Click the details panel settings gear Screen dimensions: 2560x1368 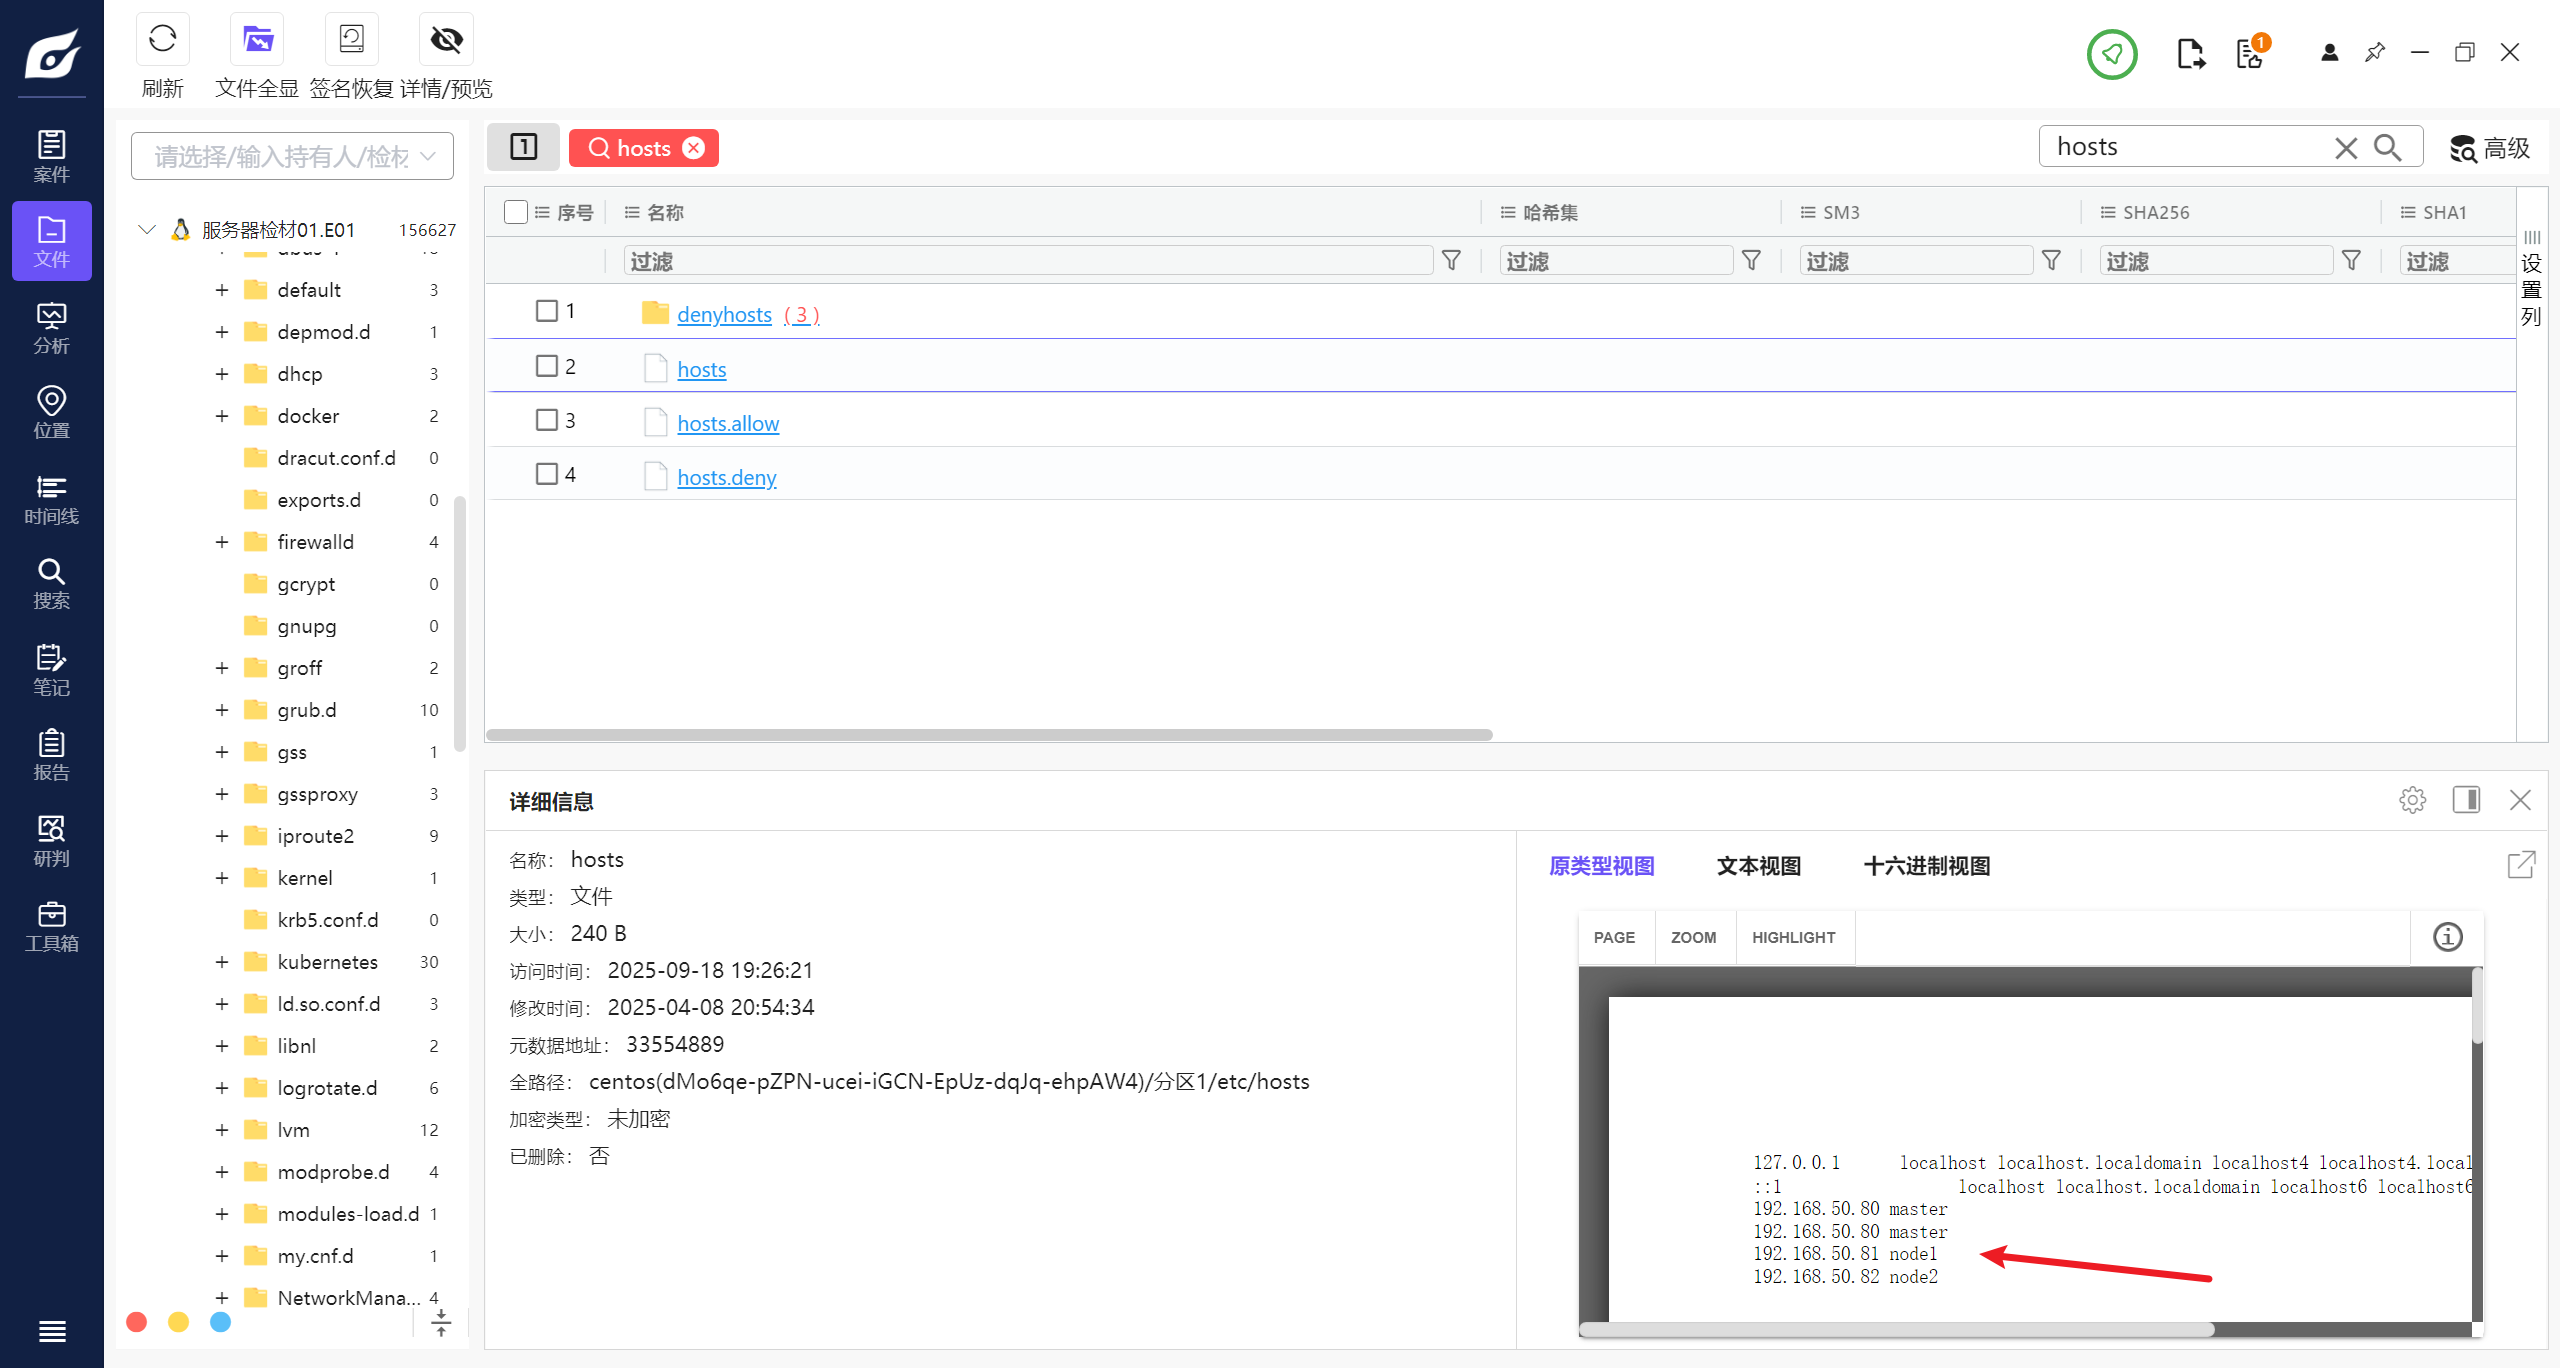(x=2412, y=800)
